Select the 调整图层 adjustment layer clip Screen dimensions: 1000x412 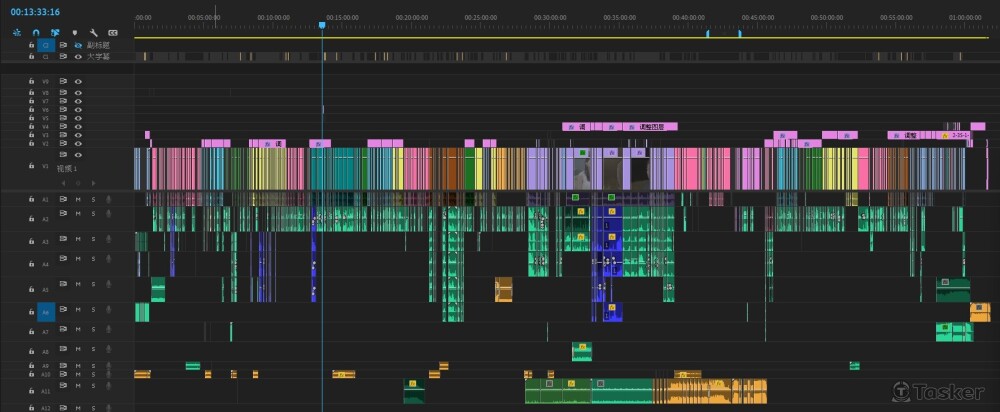pyautogui.click(x=650, y=127)
